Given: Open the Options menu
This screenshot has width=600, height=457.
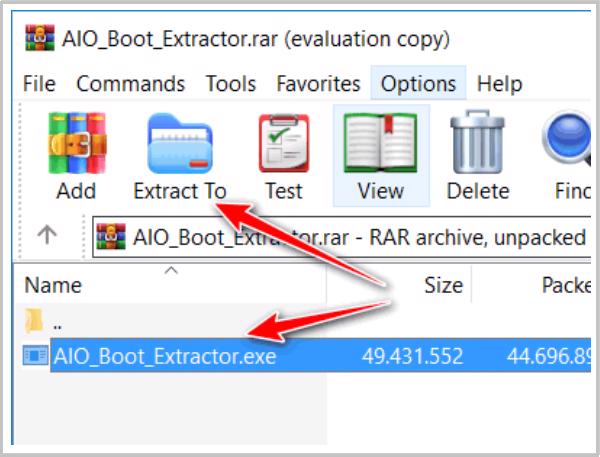Looking at the screenshot, I should pyautogui.click(x=418, y=83).
